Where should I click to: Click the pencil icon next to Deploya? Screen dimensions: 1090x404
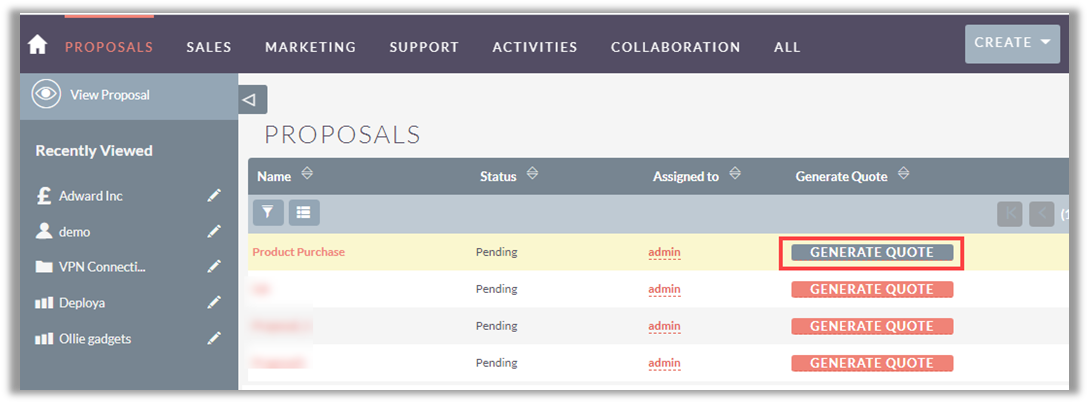pos(214,302)
